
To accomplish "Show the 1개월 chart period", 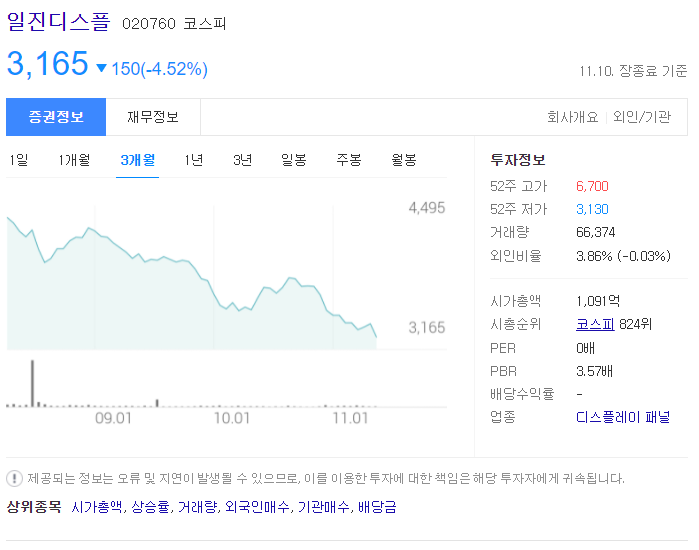I will (x=74, y=160).
